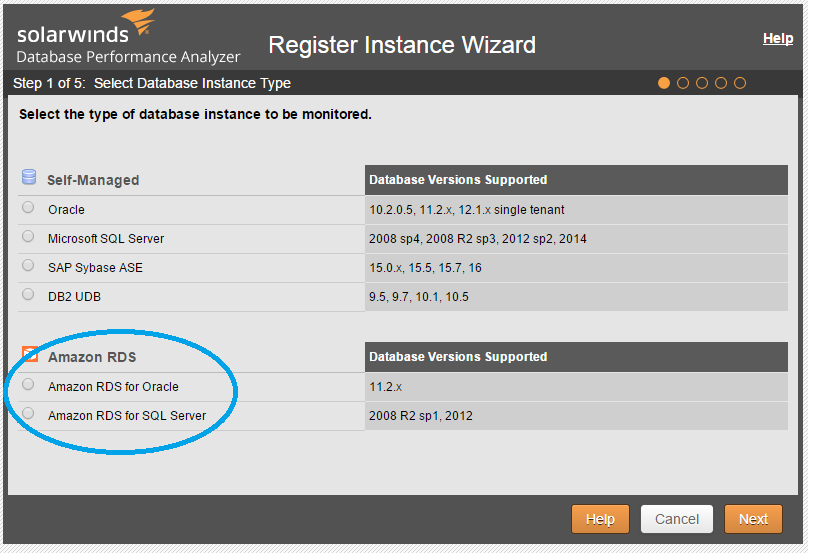Select the SAP Sybase ASE radio button
Image resolution: width=824 pixels, height=553 pixels.
pos(28,265)
